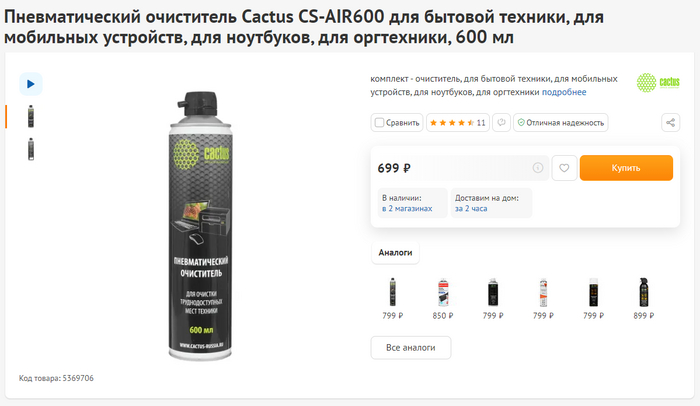Screen dimensions: 700x406
Task: Play the product video thumbnail
Action: tap(30, 84)
